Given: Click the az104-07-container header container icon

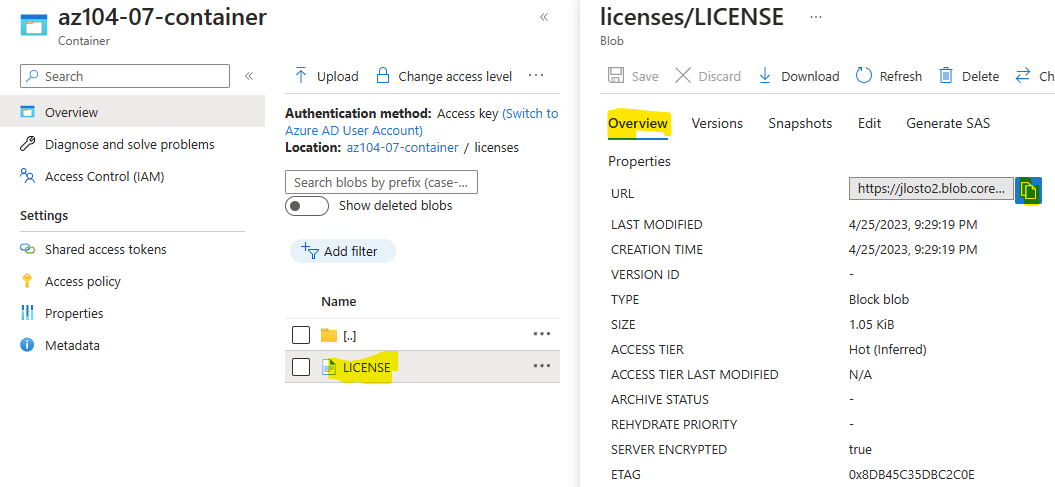Looking at the screenshot, I should [33, 23].
